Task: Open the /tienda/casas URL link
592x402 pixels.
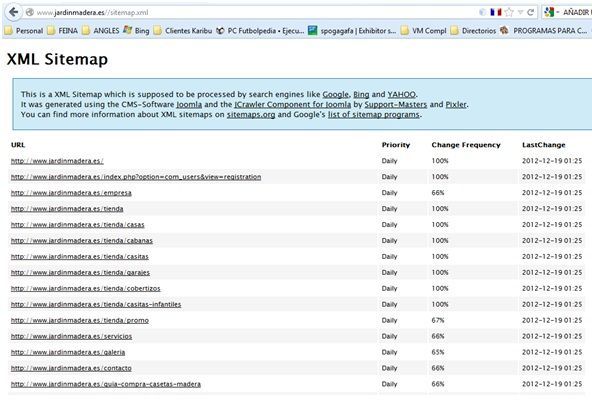Action: 77,225
